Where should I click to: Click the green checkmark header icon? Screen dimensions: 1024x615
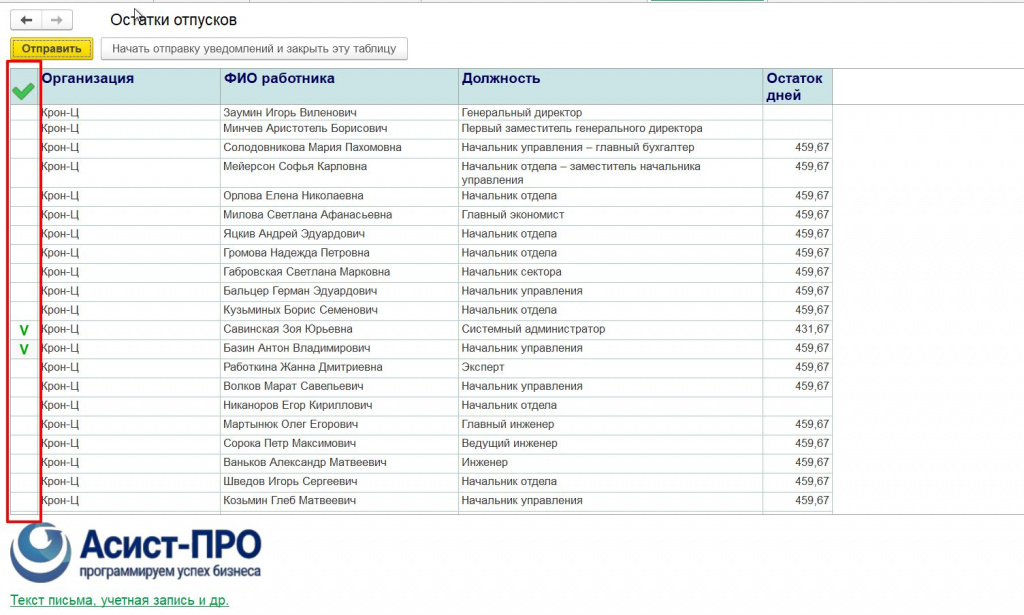coord(24,91)
